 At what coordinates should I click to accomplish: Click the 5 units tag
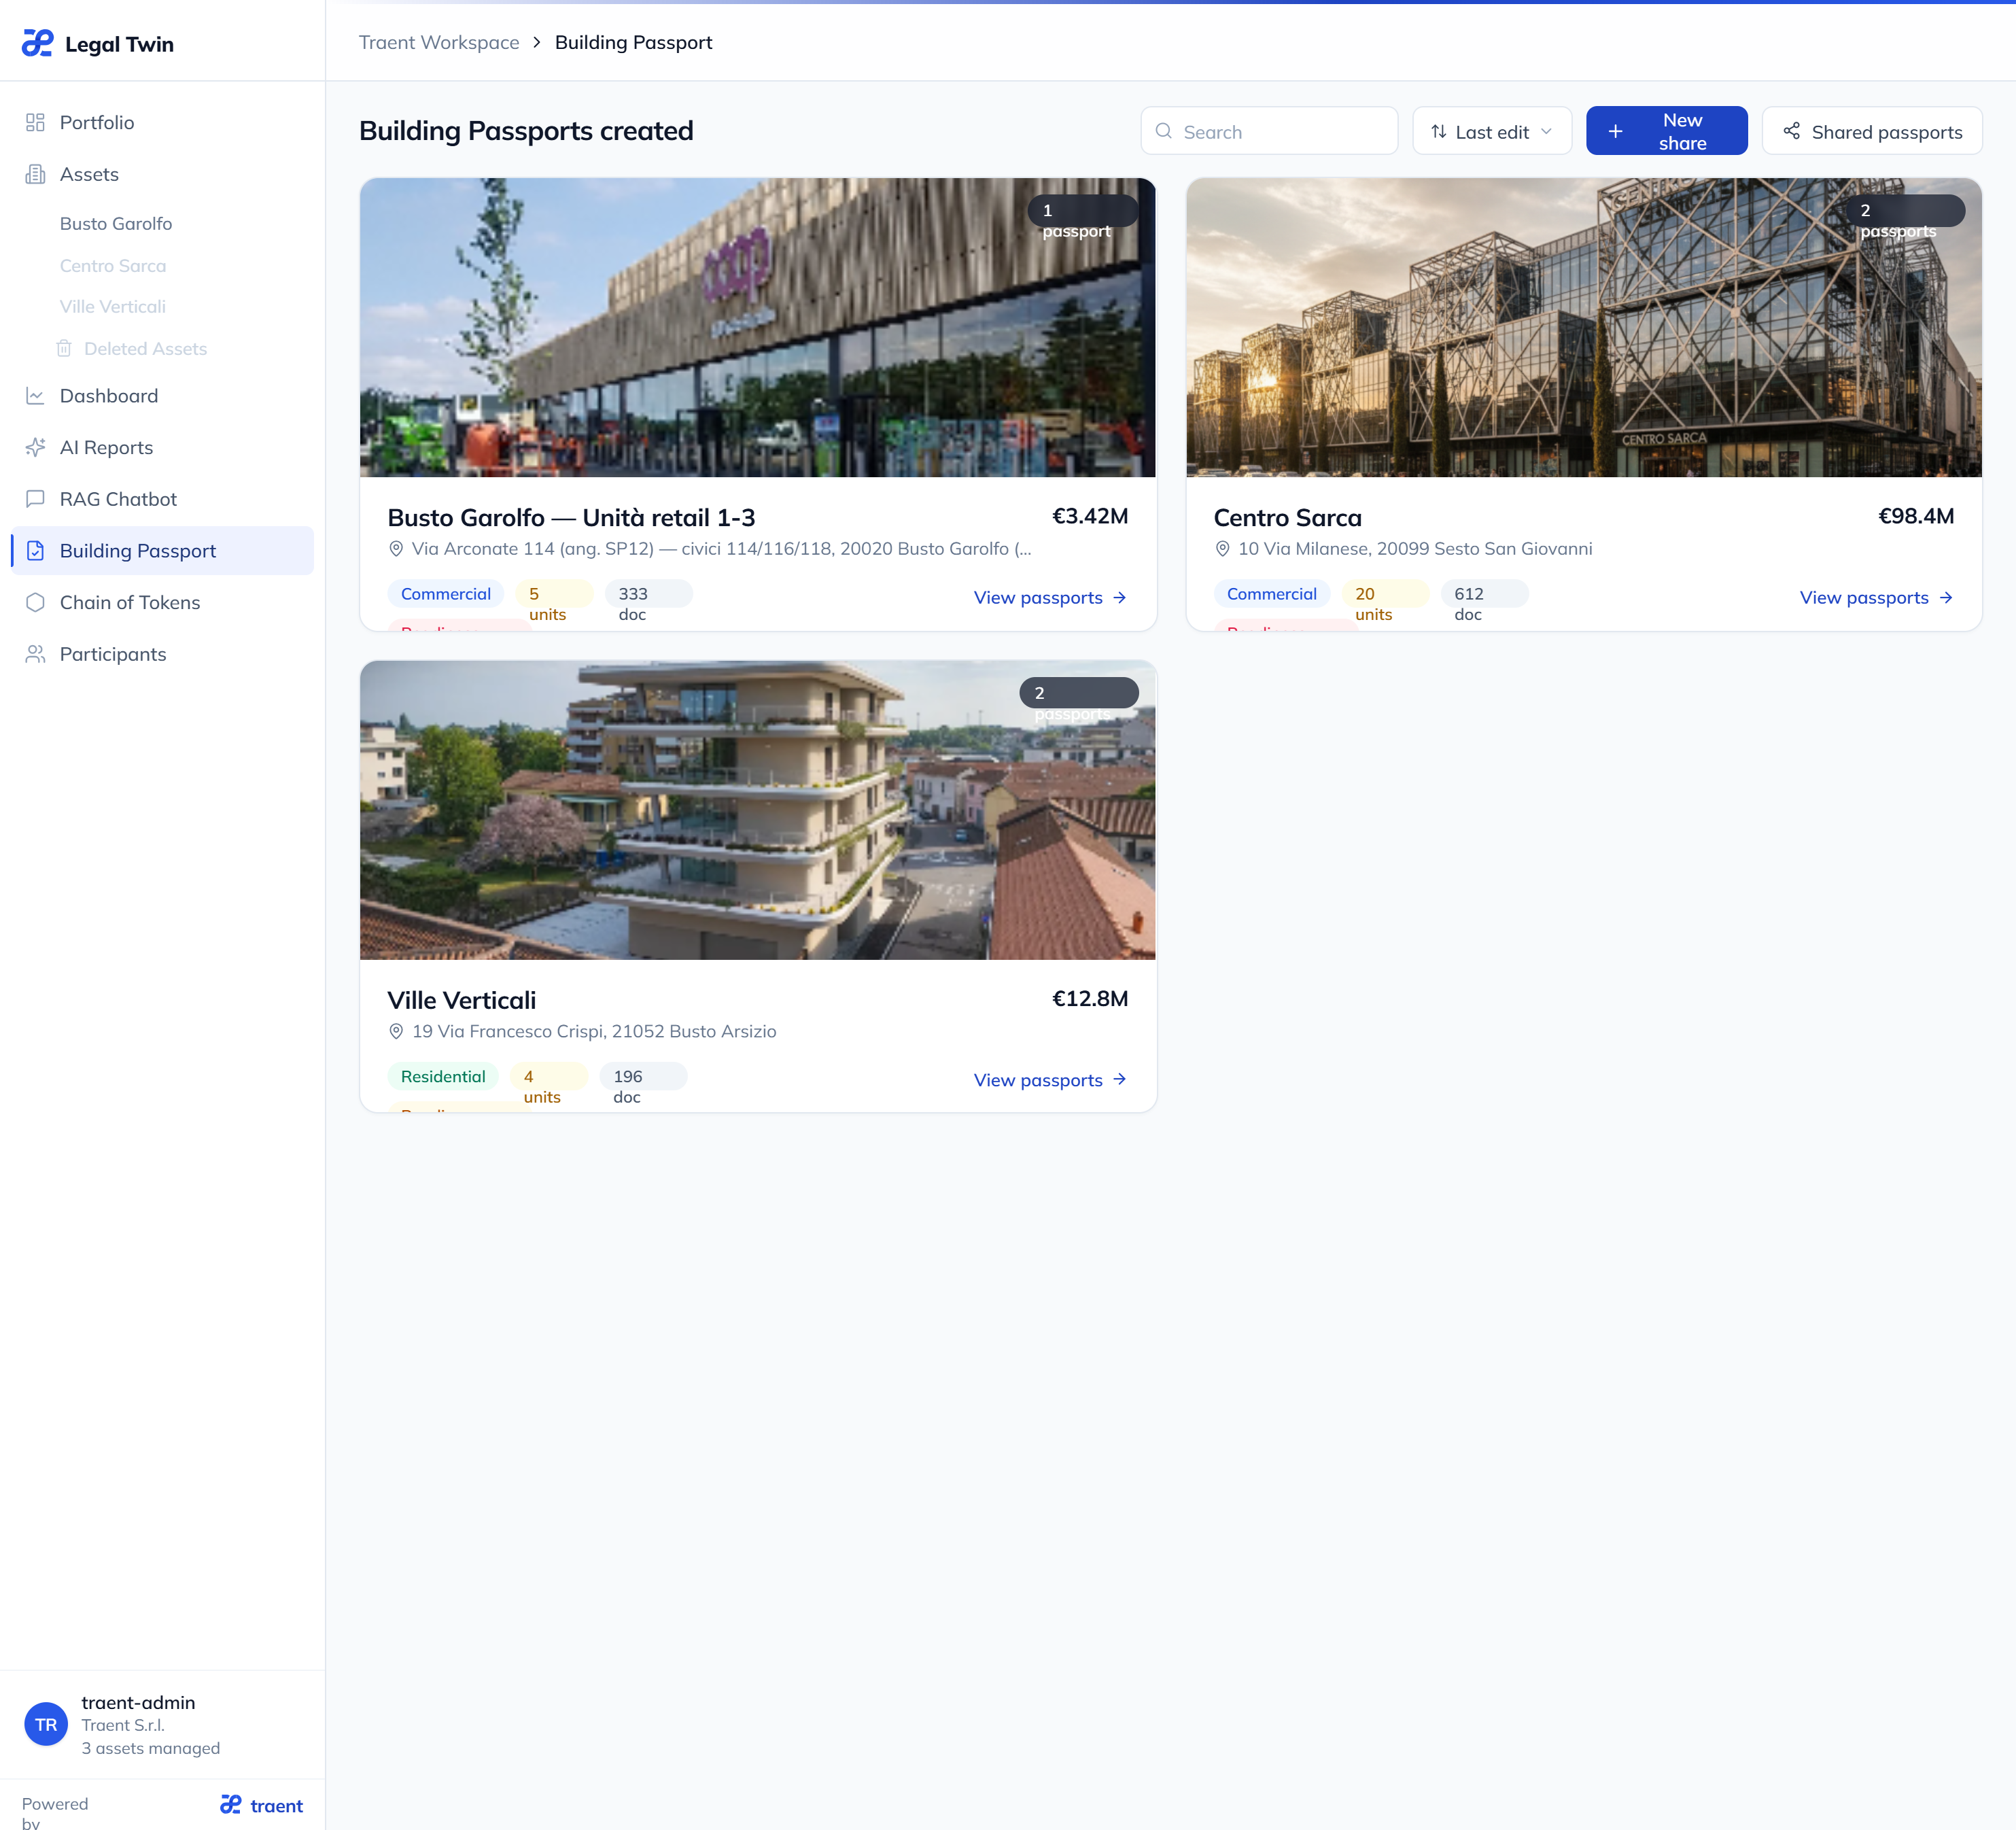click(554, 594)
